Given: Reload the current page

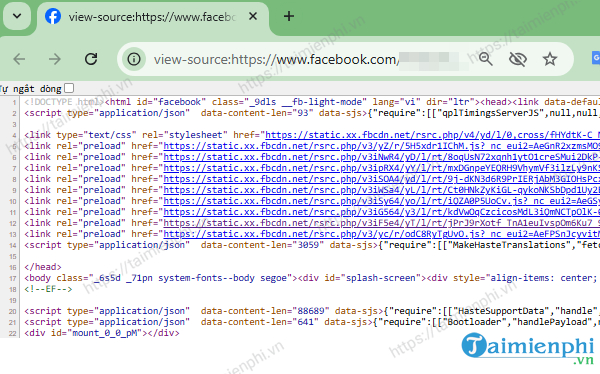Looking at the screenshot, I should (x=91, y=59).
